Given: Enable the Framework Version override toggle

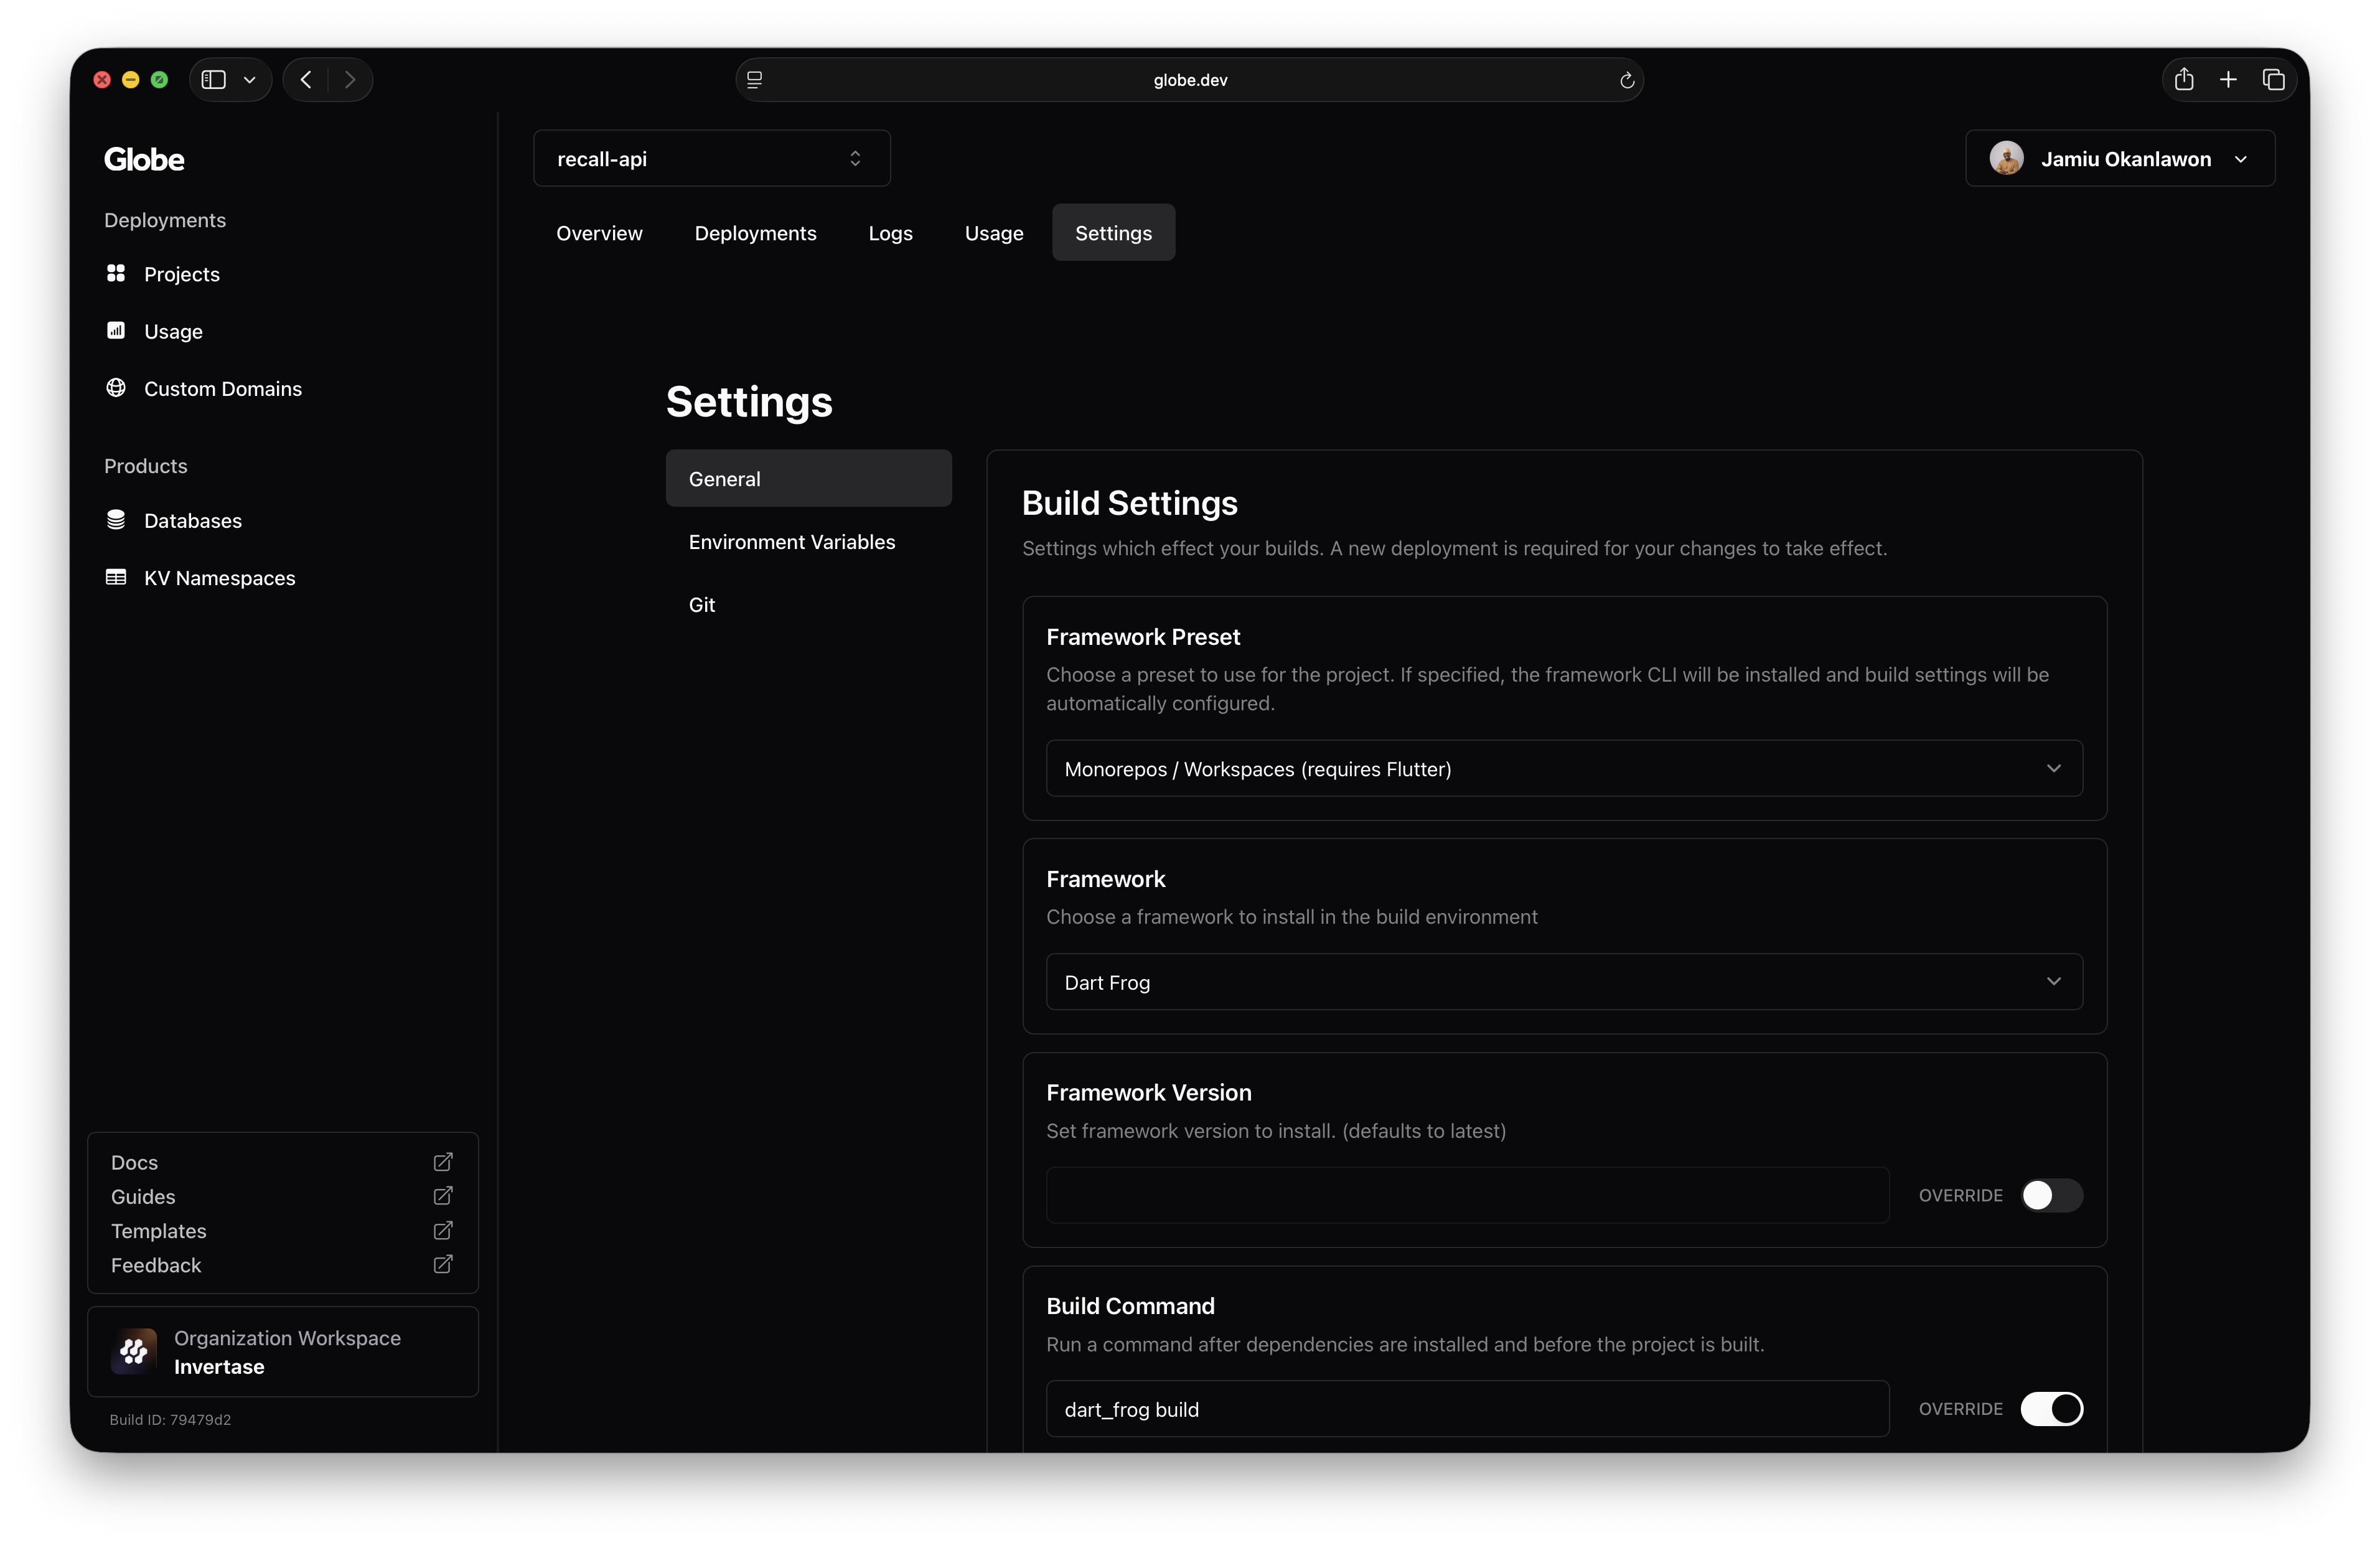Looking at the screenshot, I should click(2051, 1196).
